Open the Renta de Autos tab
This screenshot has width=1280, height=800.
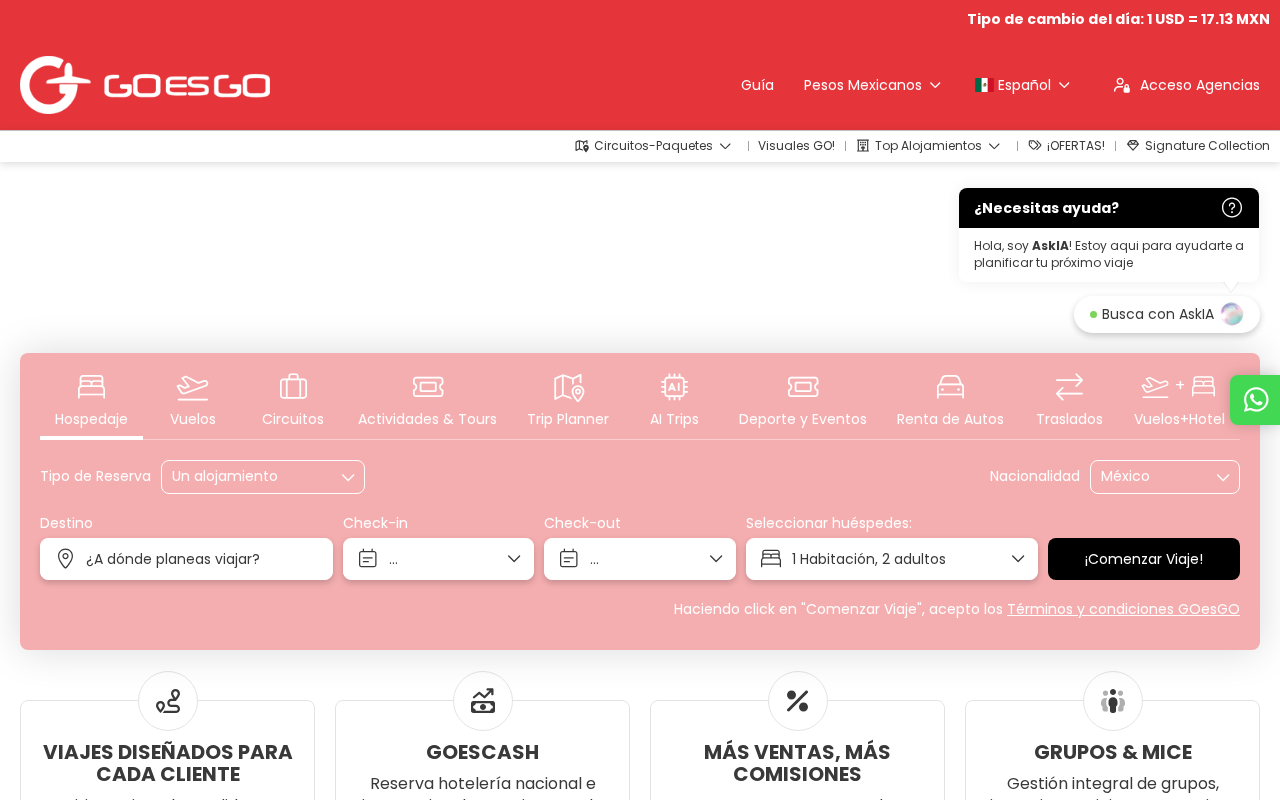950,401
